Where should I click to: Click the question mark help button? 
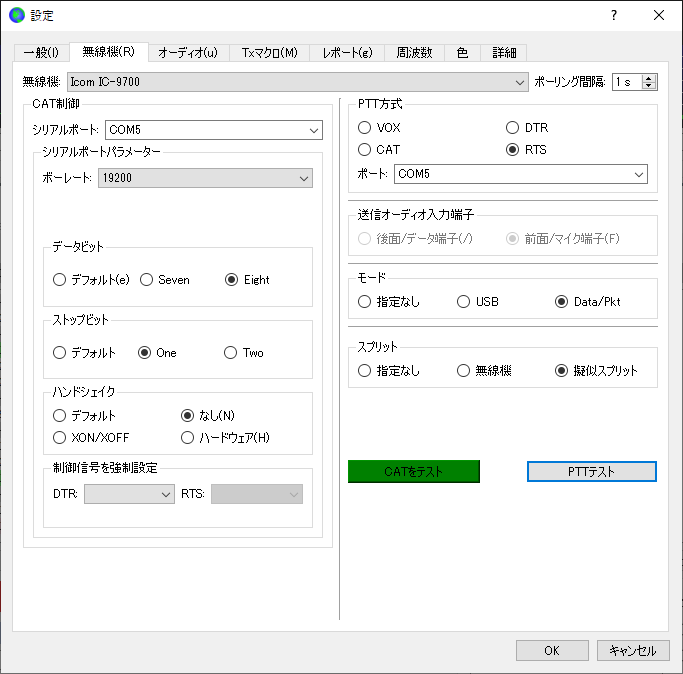click(614, 15)
